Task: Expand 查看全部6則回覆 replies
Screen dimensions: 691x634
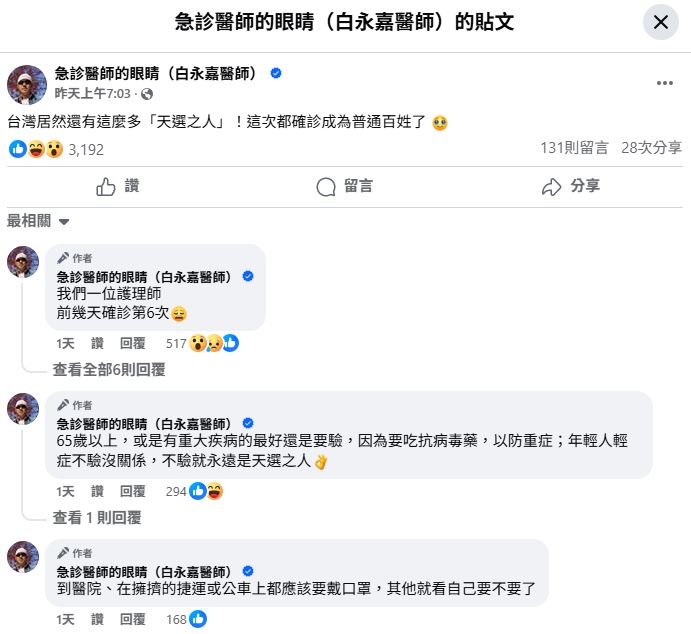Action: (109, 369)
